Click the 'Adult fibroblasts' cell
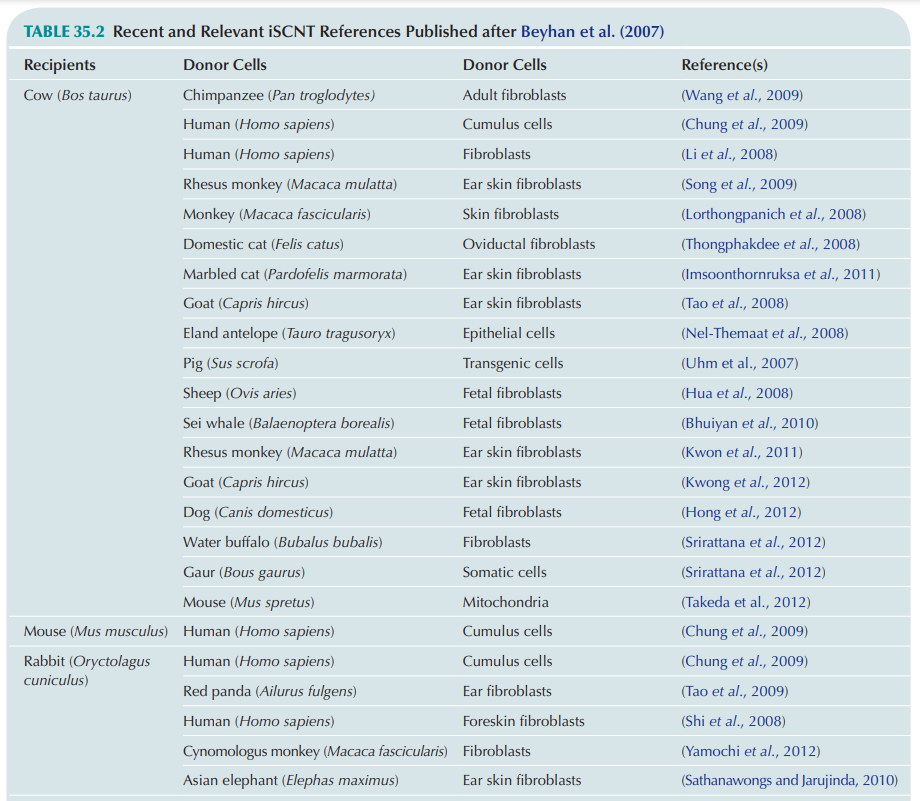Image resolution: width=920 pixels, height=801 pixels. tap(515, 96)
